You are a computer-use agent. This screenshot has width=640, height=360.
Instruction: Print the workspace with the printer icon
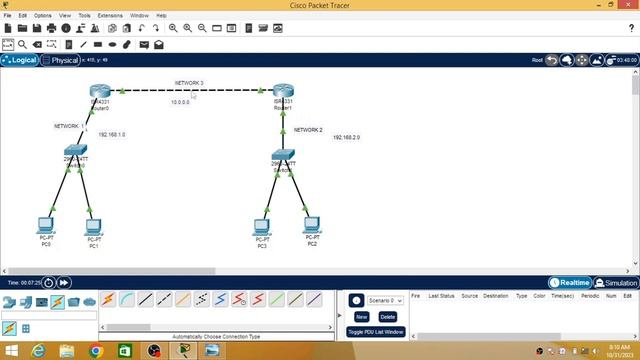pyautogui.click(x=51, y=28)
